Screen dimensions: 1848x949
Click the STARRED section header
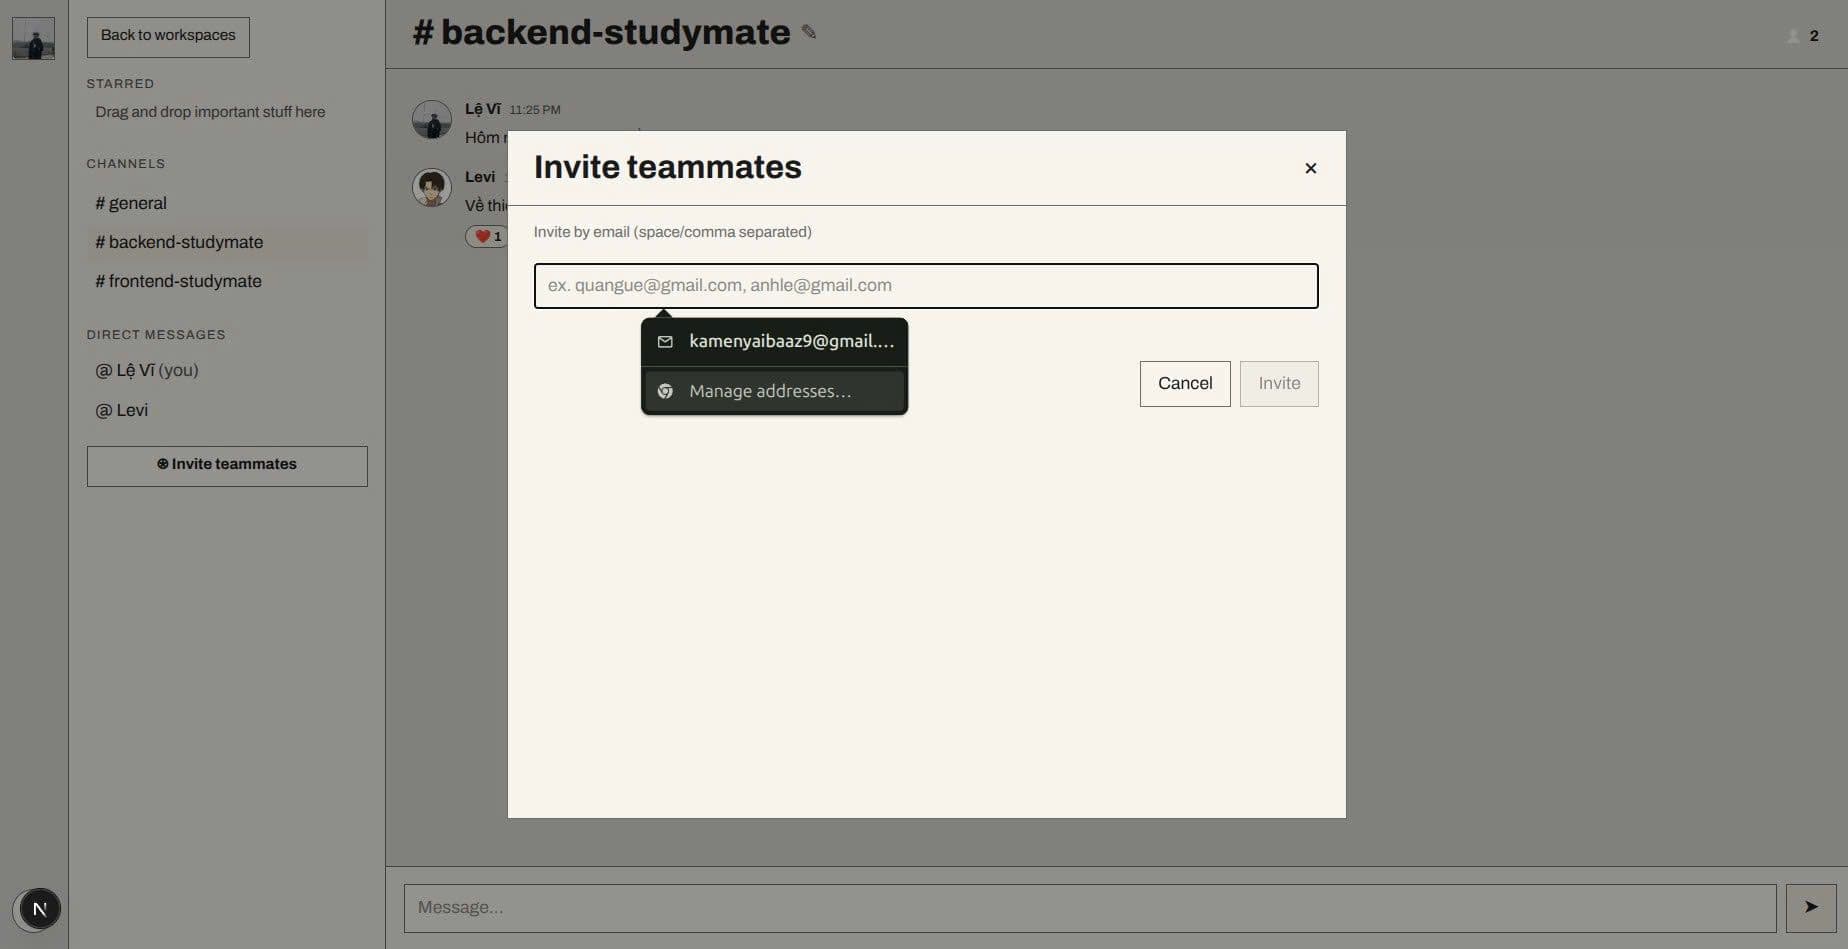pyautogui.click(x=120, y=84)
